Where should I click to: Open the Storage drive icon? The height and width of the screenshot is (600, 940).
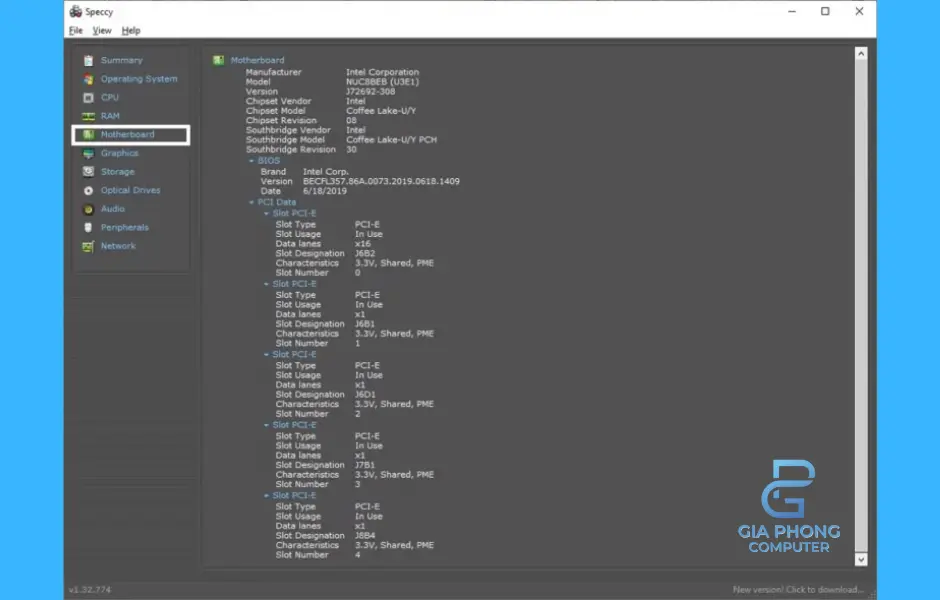[88, 172]
